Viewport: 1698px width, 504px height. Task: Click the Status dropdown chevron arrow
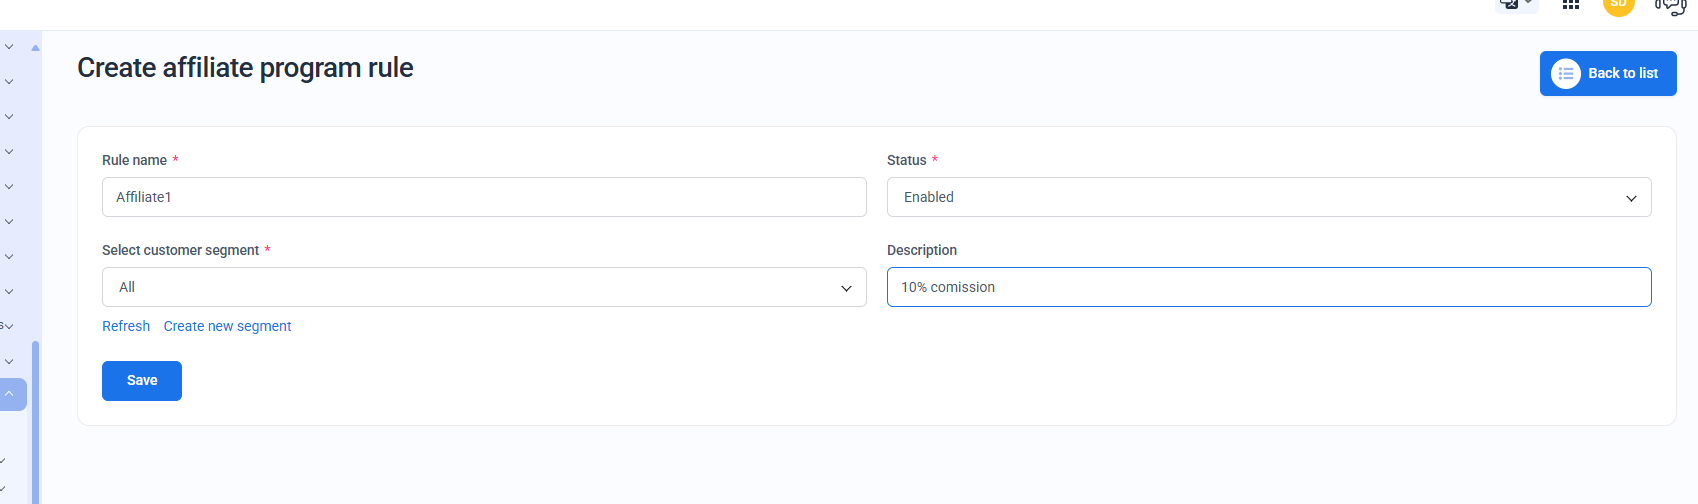coord(1631,198)
